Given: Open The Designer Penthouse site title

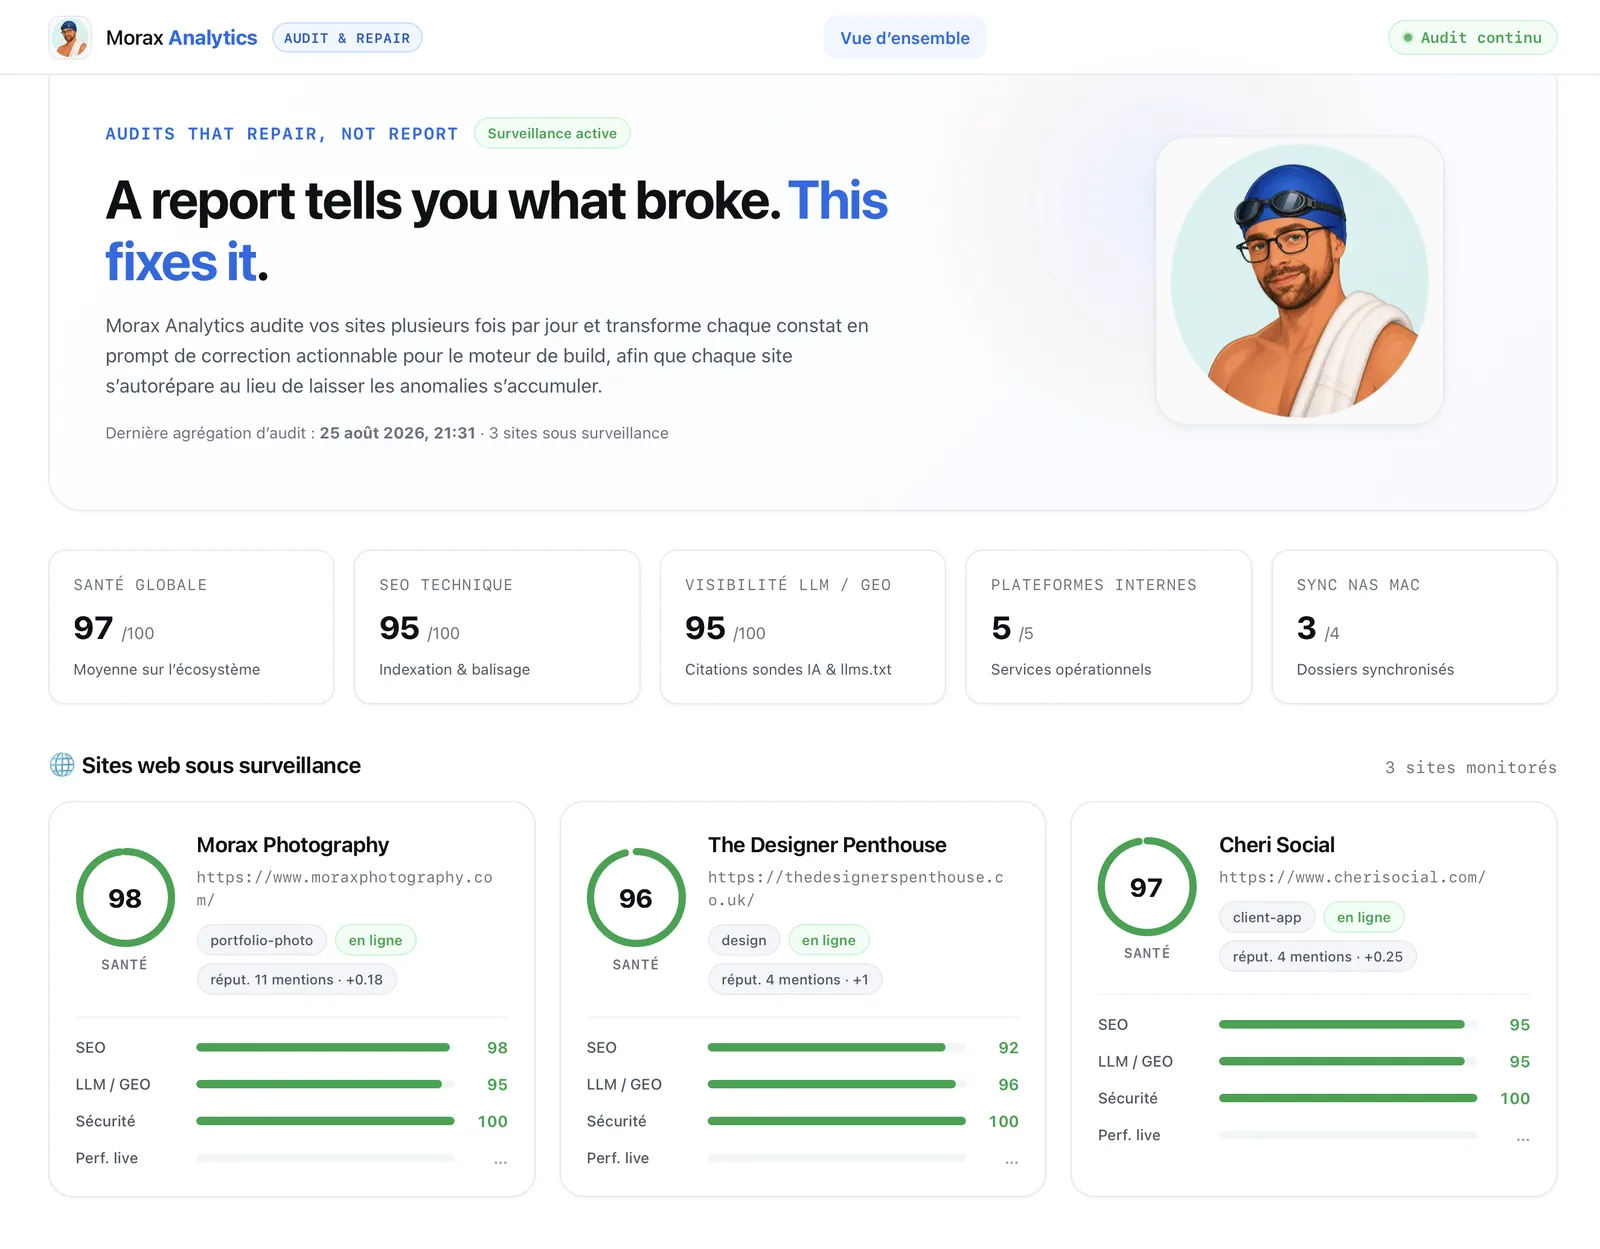Looking at the screenshot, I should (x=827, y=845).
